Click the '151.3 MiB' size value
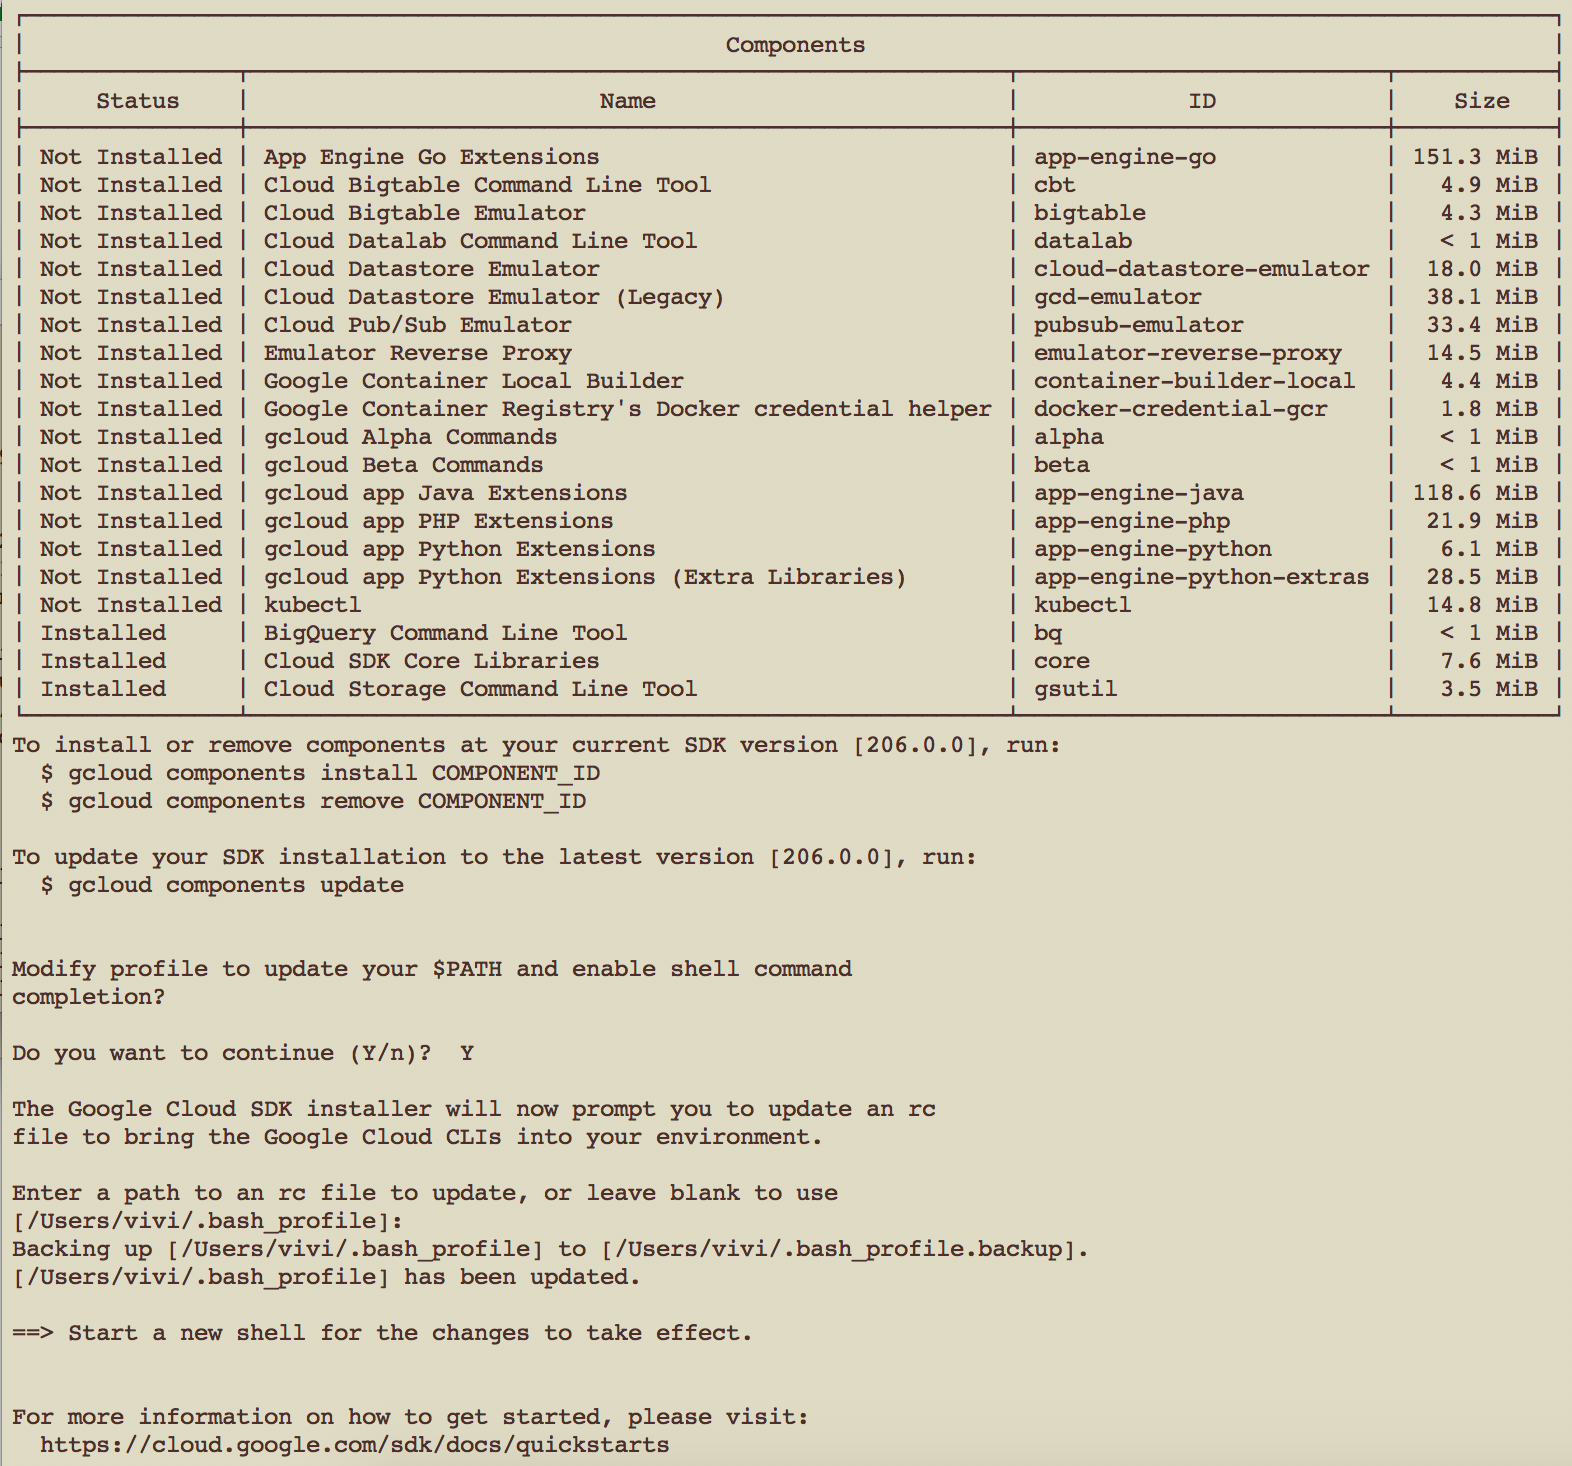The width and height of the screenshot is (1572, 1466). [x=1475, y=157]
